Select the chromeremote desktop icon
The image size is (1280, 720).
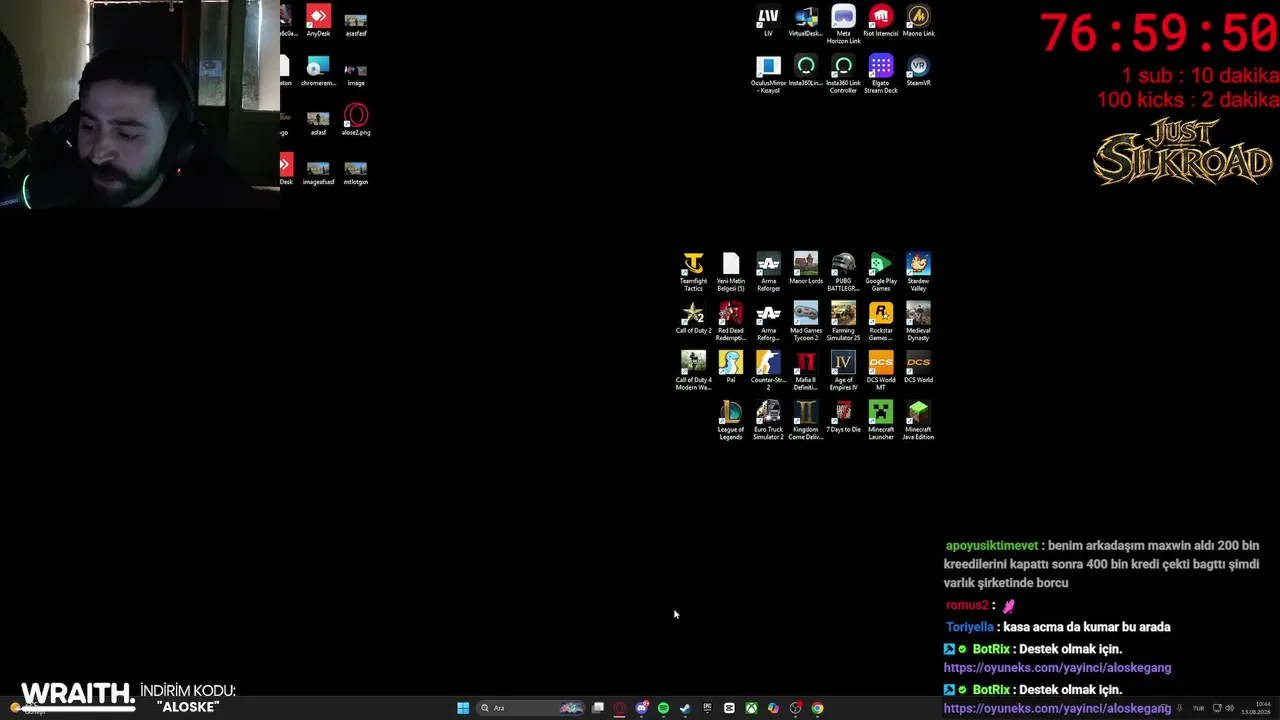(318, 71)
